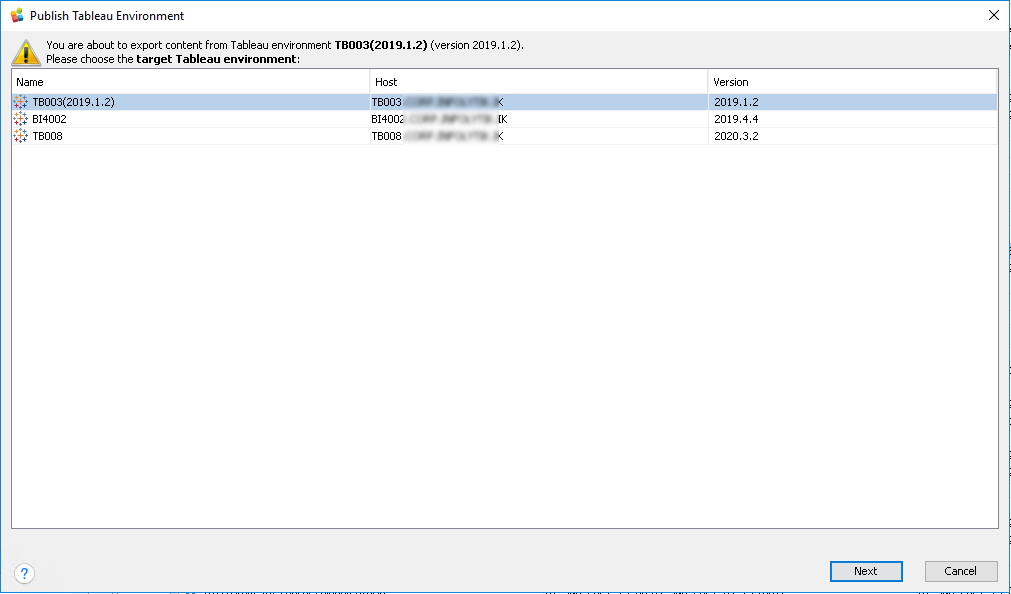1011x594 pixels.
Task: Click the Publish Tableau Environment title bar app icon
Action: (x=17, y=15)
